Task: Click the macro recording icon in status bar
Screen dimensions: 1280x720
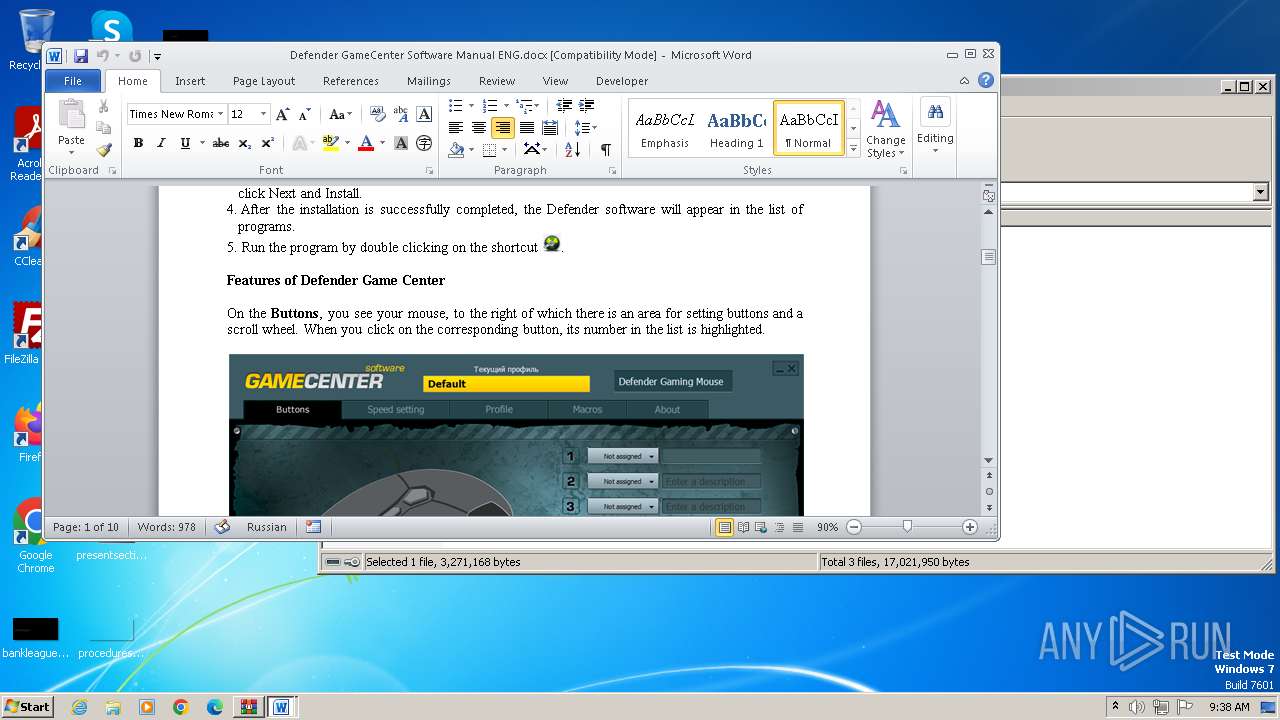Action: [x=314, y=527]
